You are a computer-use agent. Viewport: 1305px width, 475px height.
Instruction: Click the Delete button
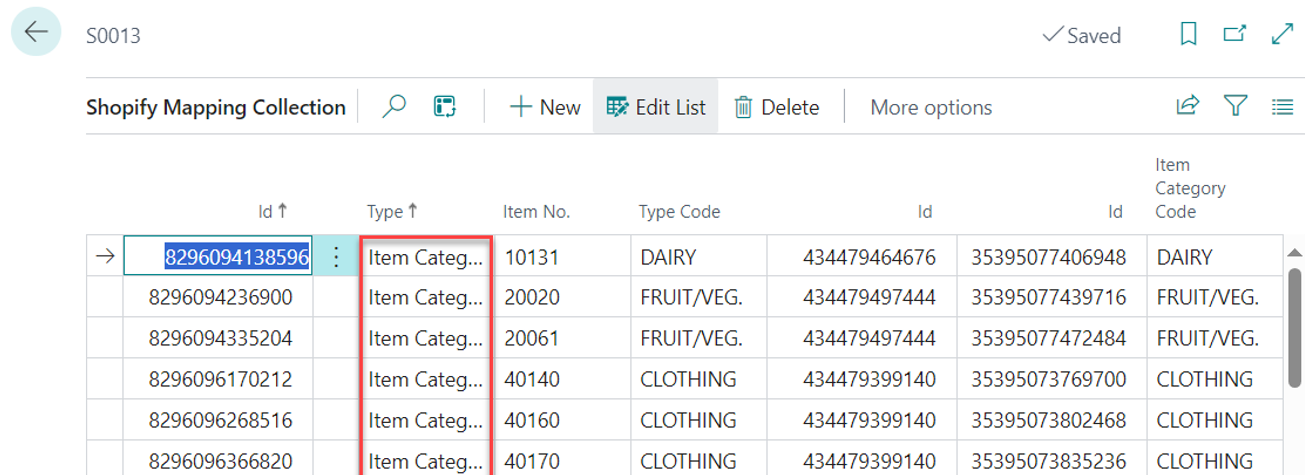pyautogui.click(x=777, y=107)
